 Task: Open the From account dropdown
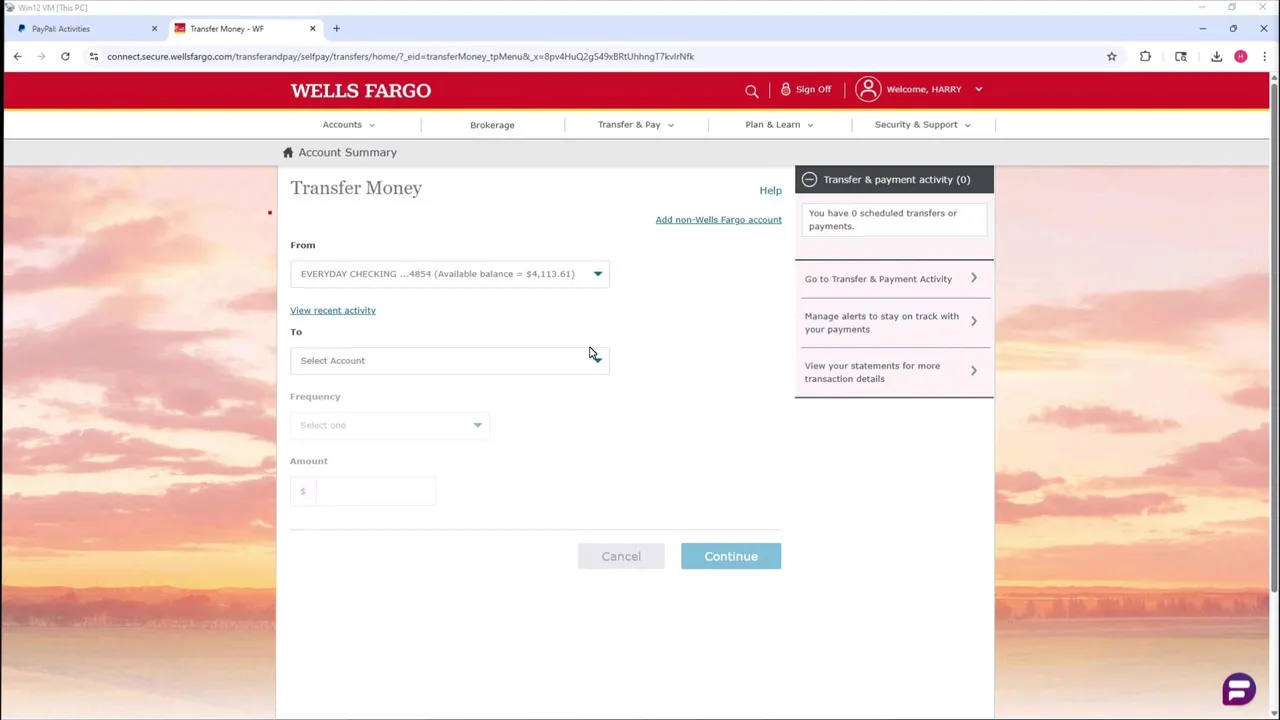(449, 274)
